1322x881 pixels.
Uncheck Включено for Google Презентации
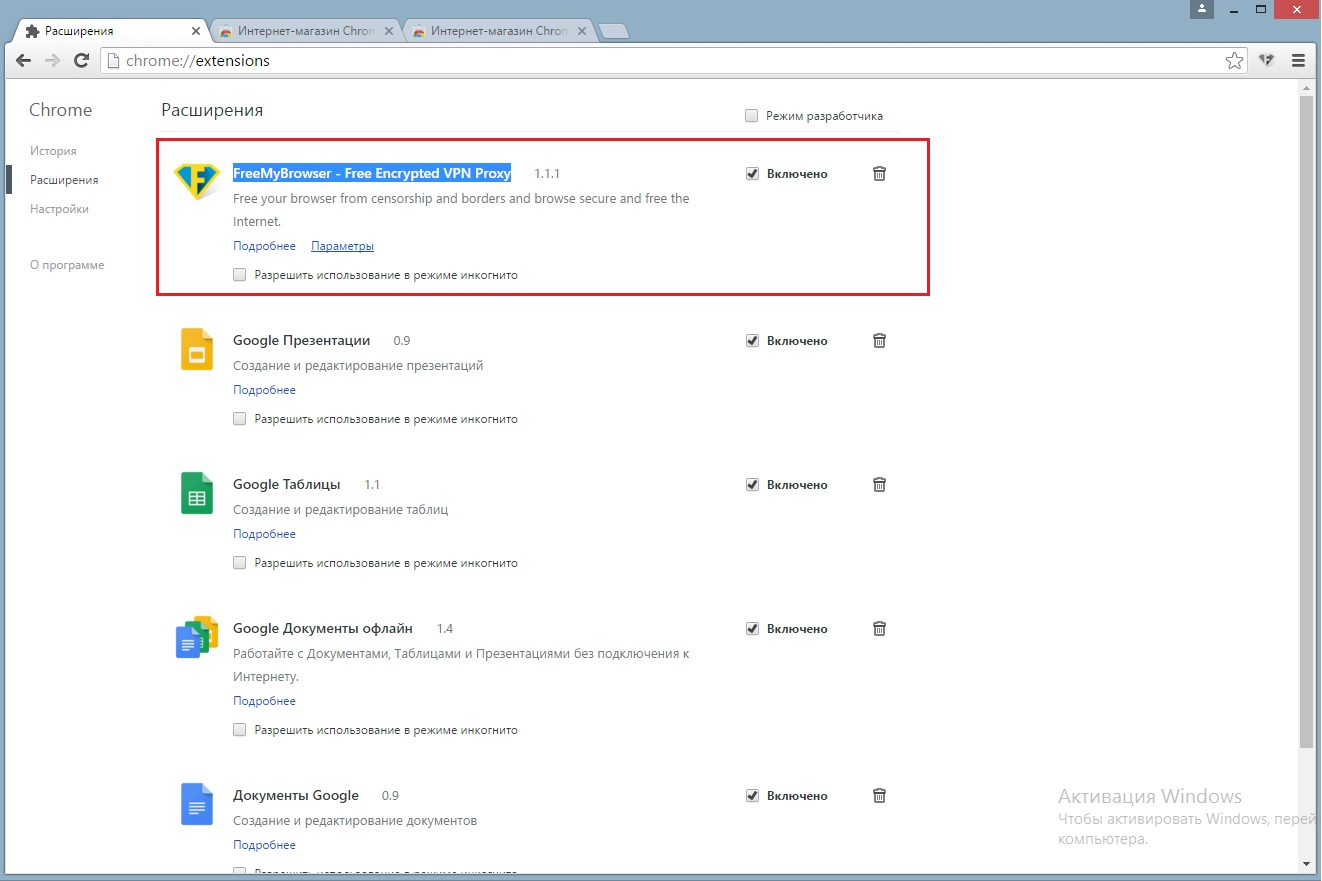[752, 341]
